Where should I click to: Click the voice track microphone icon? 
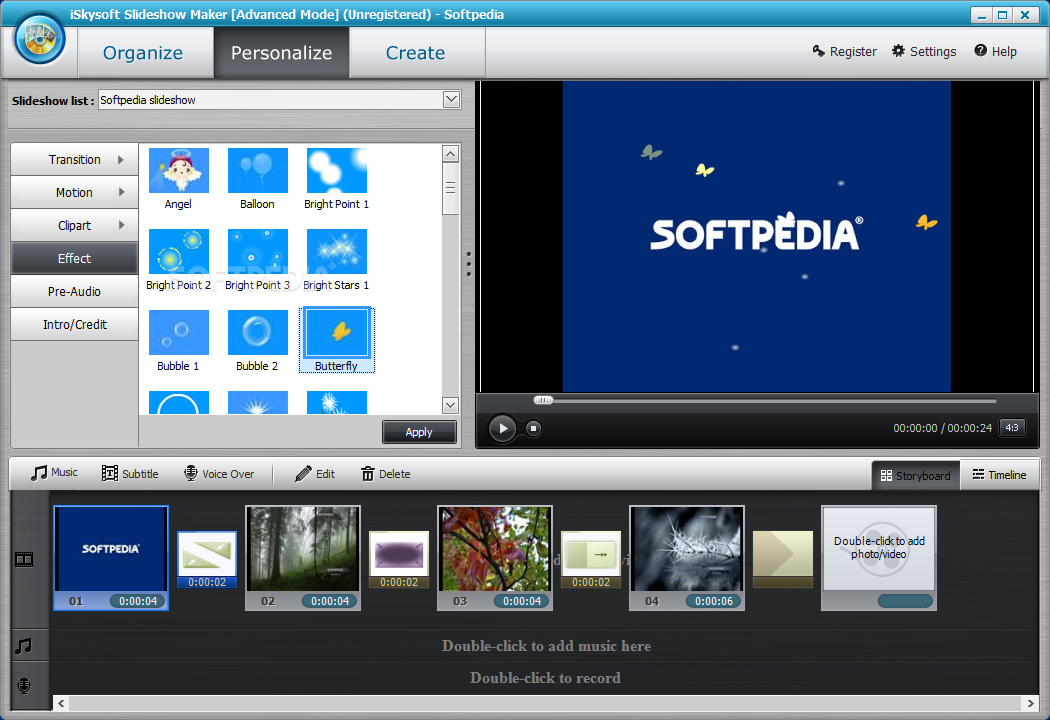(24, 686)
